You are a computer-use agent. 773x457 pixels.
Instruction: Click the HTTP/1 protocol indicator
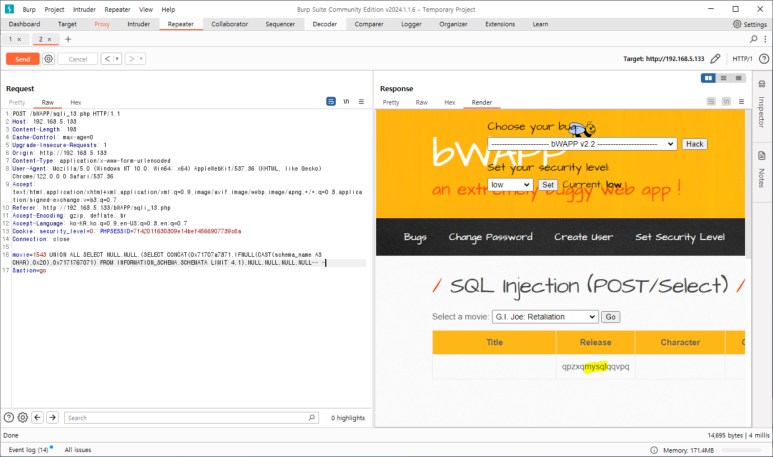742,59
